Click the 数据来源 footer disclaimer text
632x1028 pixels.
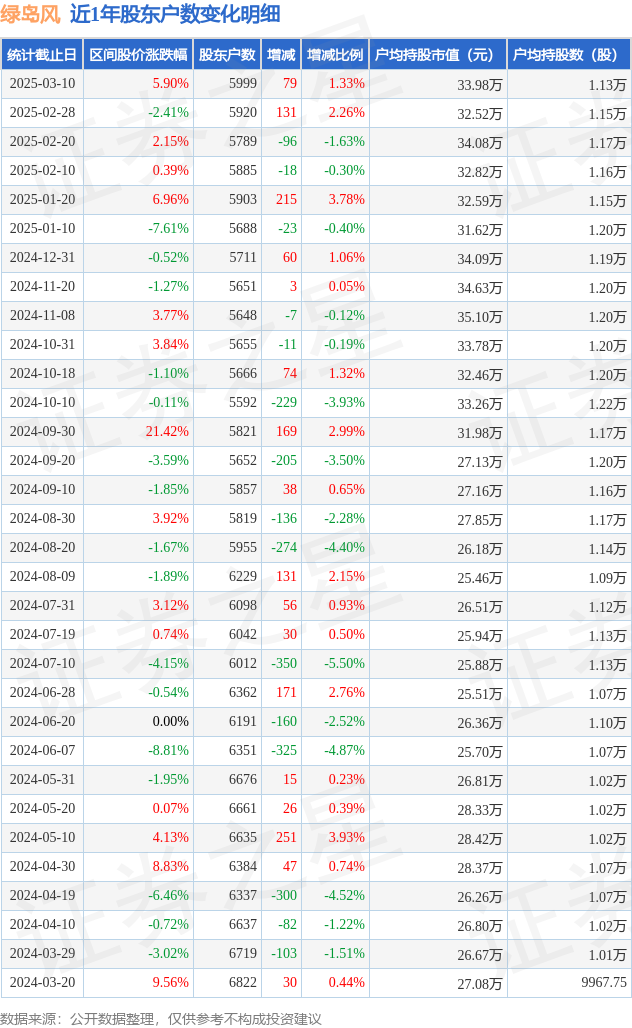(161, 1019)
